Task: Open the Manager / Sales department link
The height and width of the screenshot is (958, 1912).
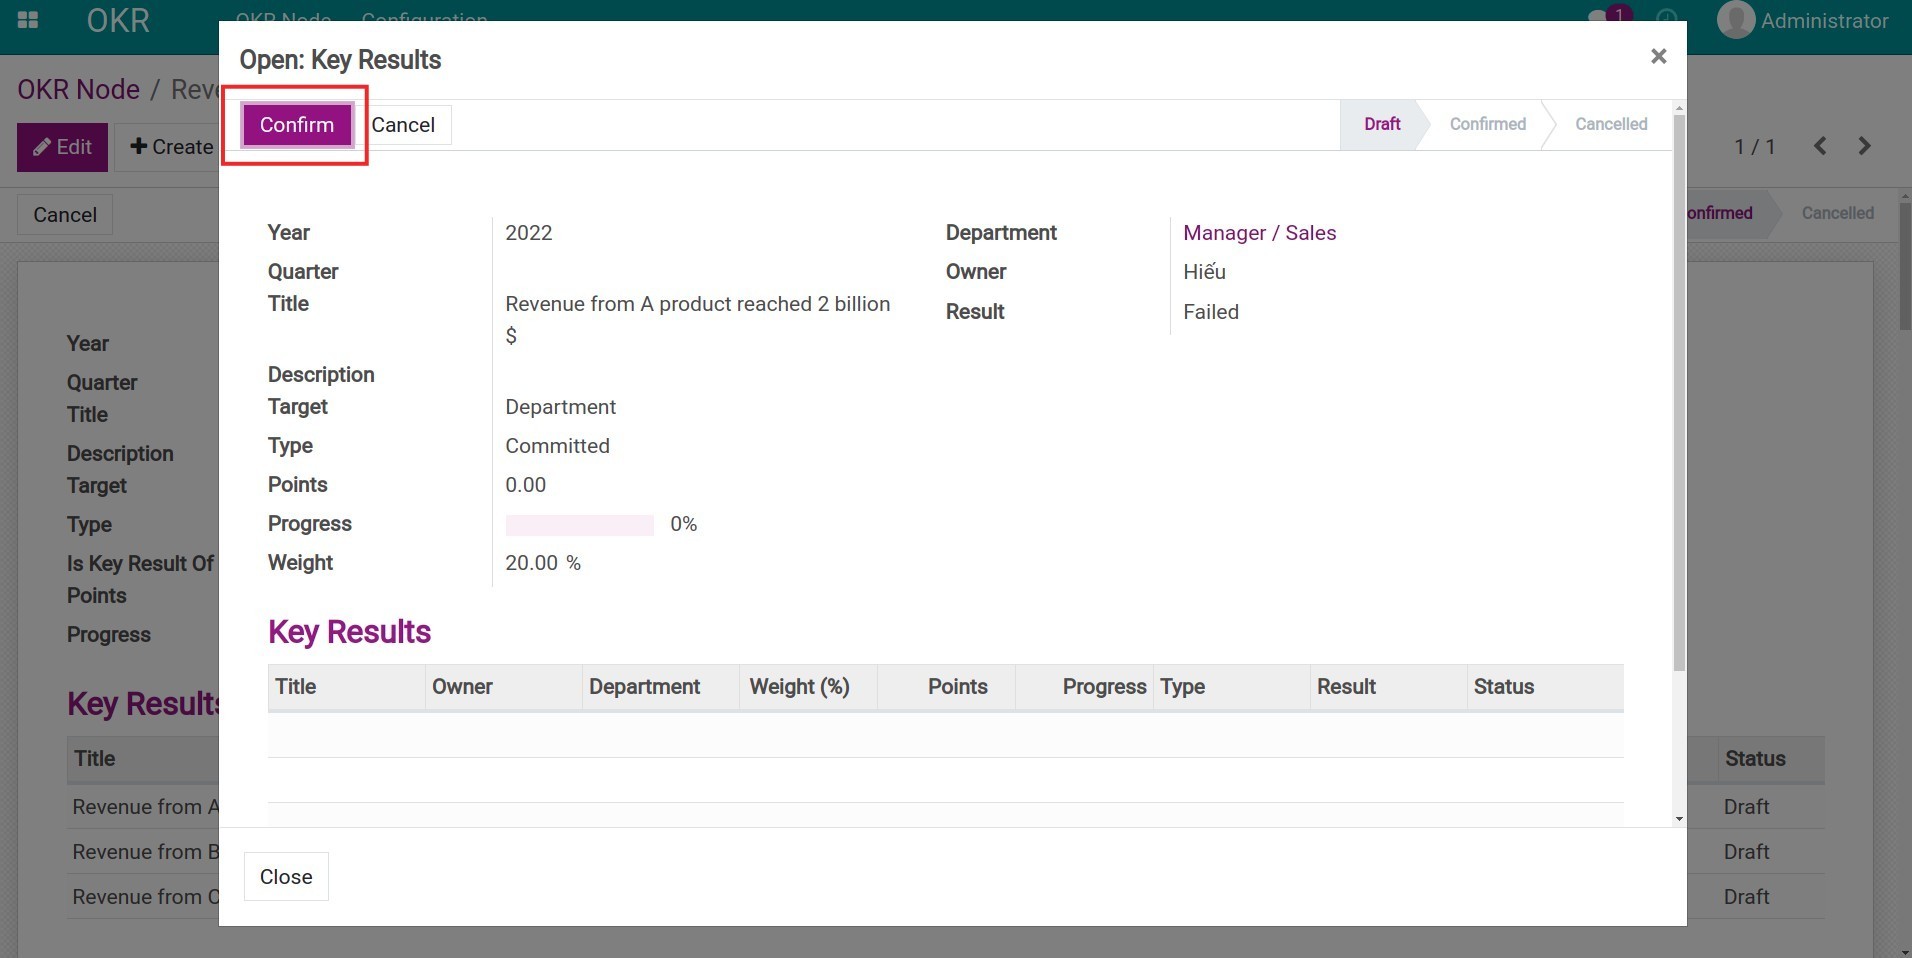Action: click(x=1259, y=233)
